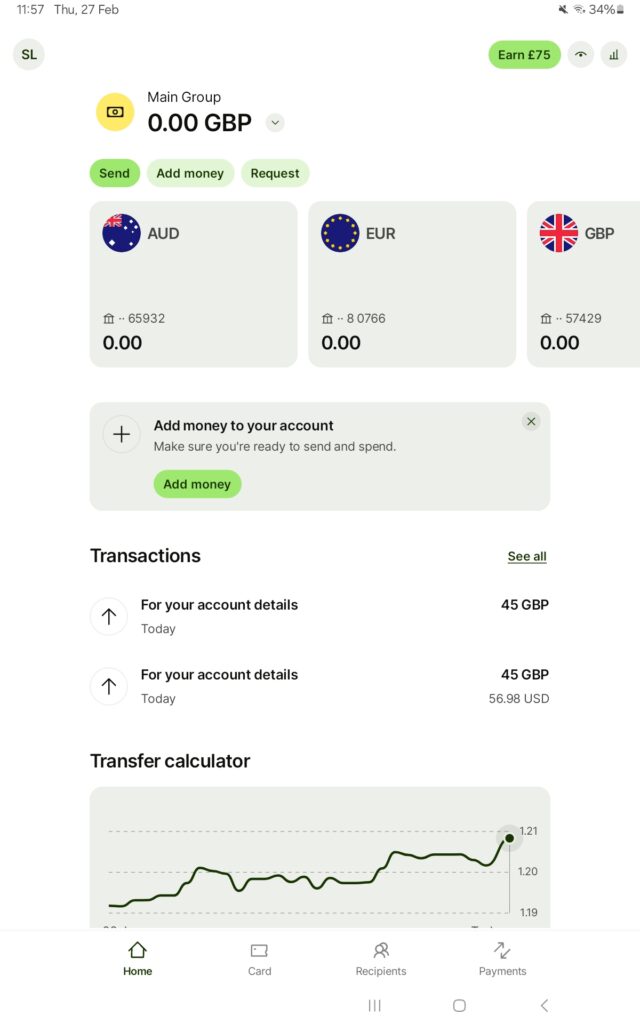The height and width of the screenshot is (1024, 640).
Task: Expand the Main Group balance dropdown
Action: coord(275,123)
